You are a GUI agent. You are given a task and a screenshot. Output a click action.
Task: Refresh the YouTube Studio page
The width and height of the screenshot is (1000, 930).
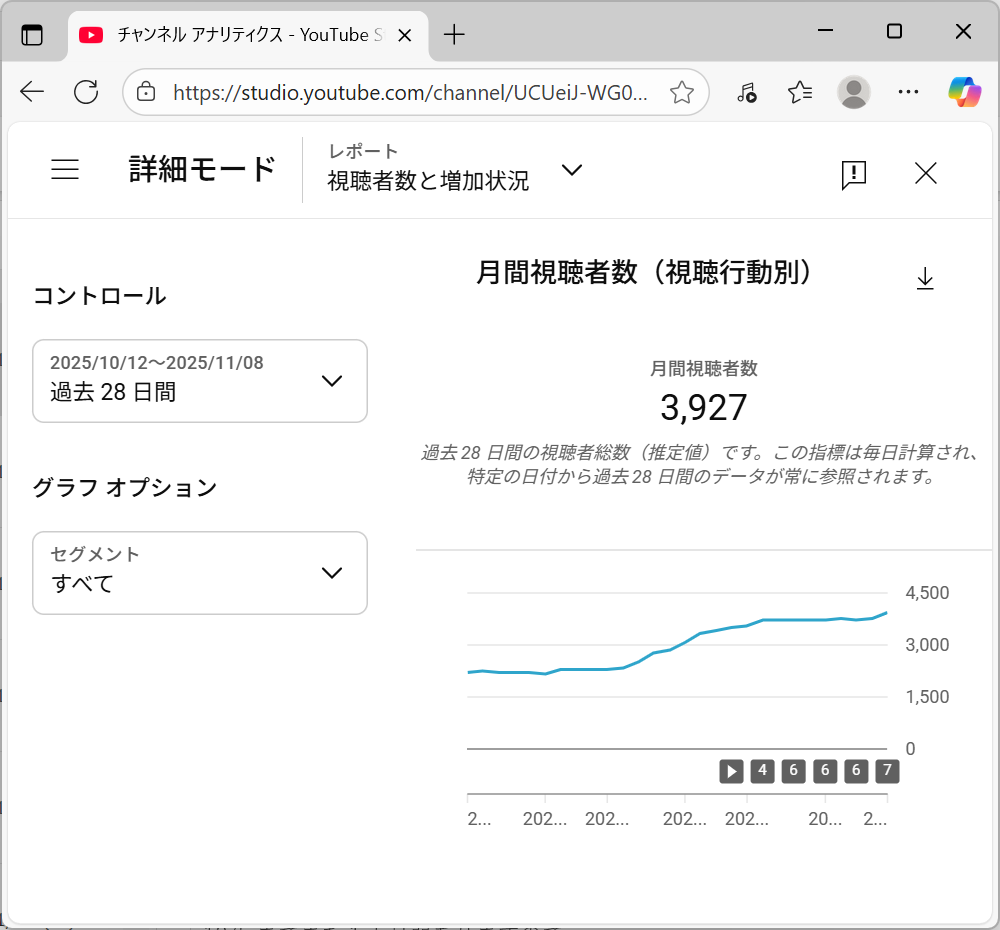click(x=87, y=93)
